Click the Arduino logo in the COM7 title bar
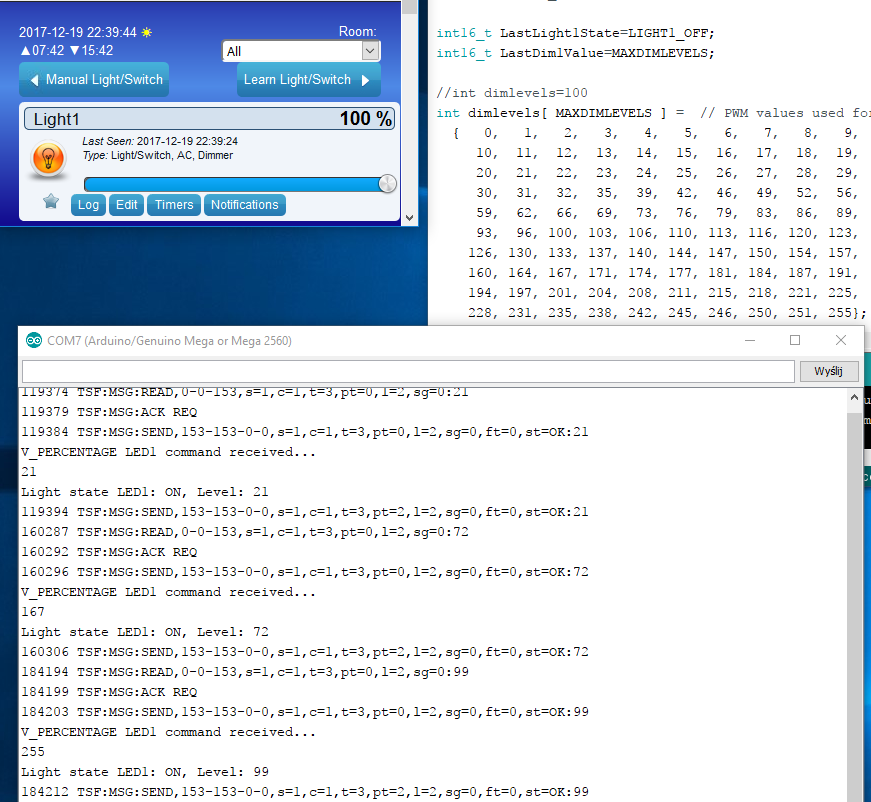This screenshot has height=802, width=871. 34,341
